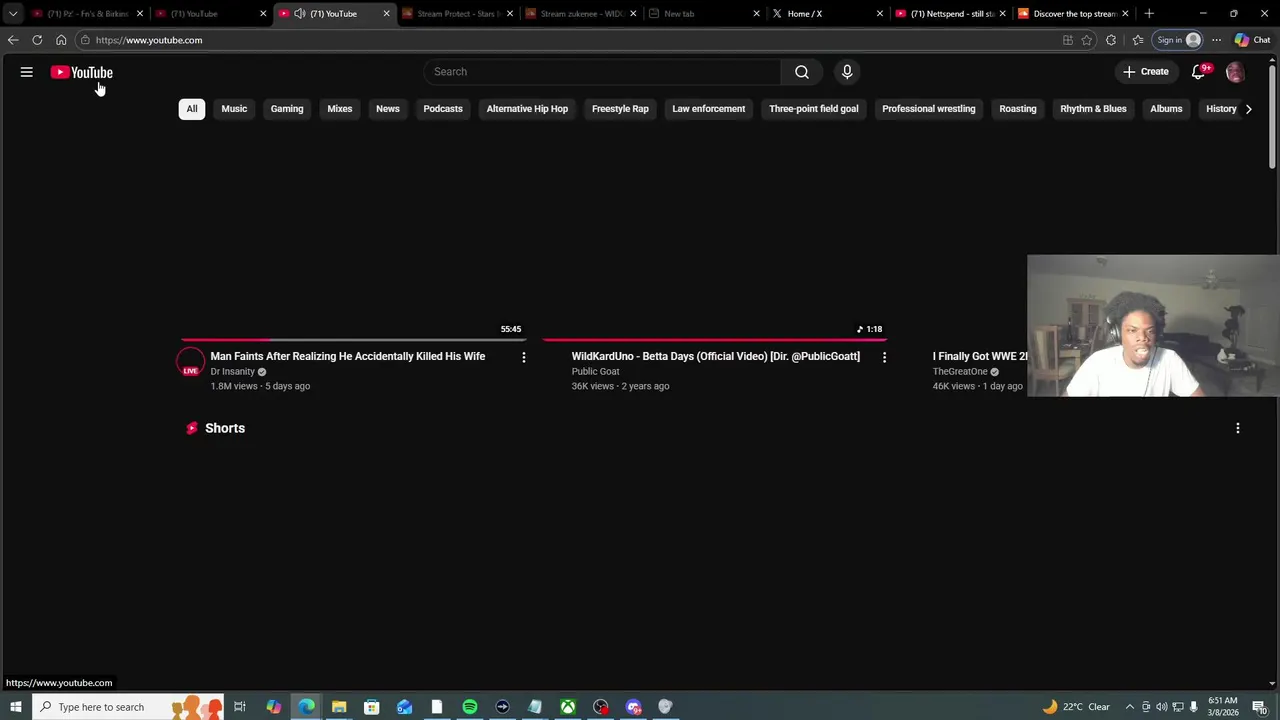
Task: Open Copilot Chat button
Action: 1252,40
